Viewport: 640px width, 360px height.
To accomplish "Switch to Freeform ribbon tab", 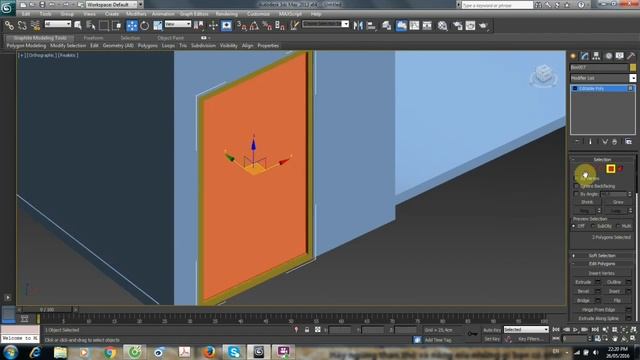I will (93, 38).
